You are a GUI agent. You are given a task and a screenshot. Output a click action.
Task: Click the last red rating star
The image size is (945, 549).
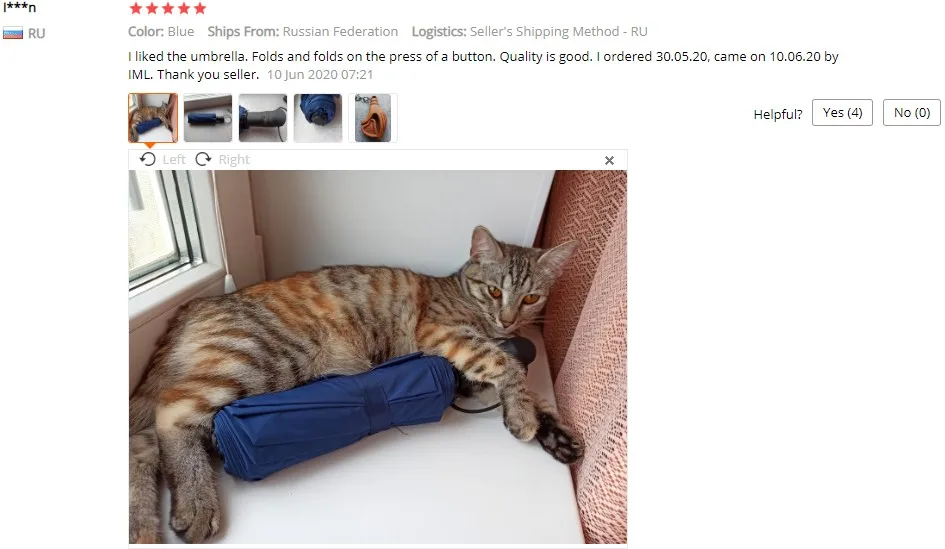click(x=200, y=8)
